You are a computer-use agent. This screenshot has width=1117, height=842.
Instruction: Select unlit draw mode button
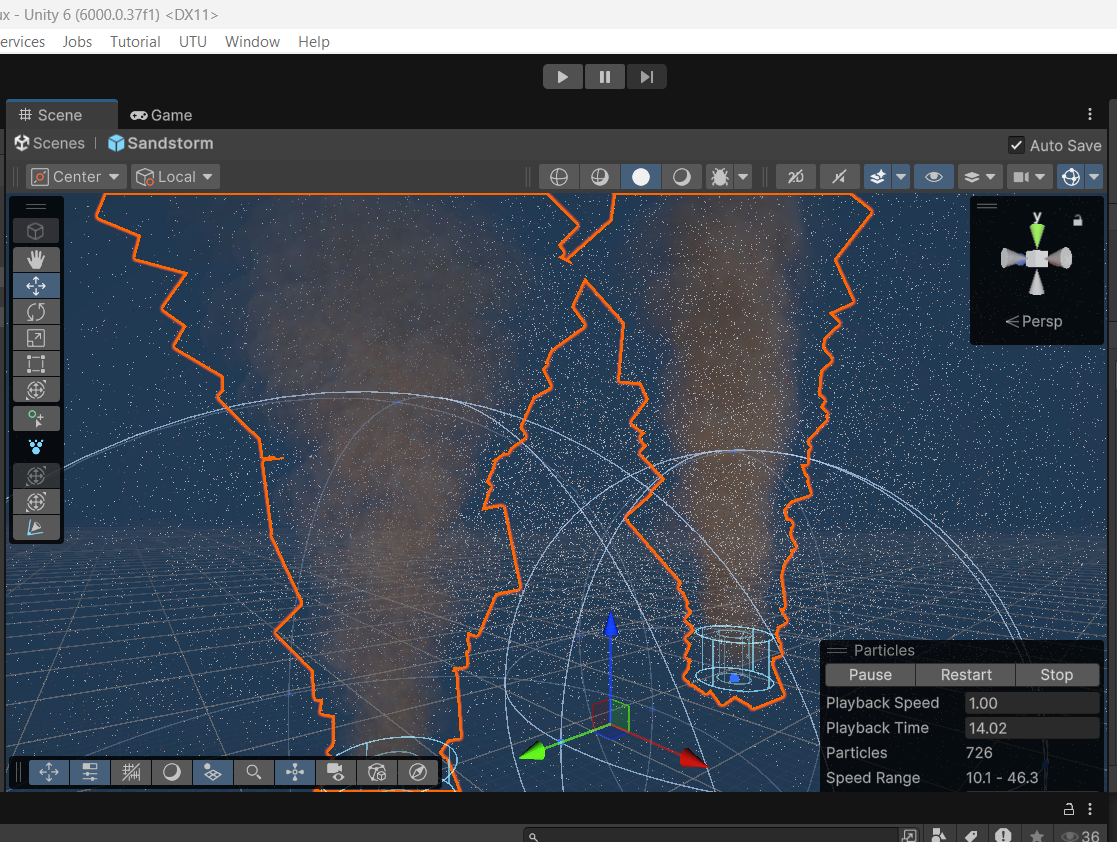(x=682, y=177)
